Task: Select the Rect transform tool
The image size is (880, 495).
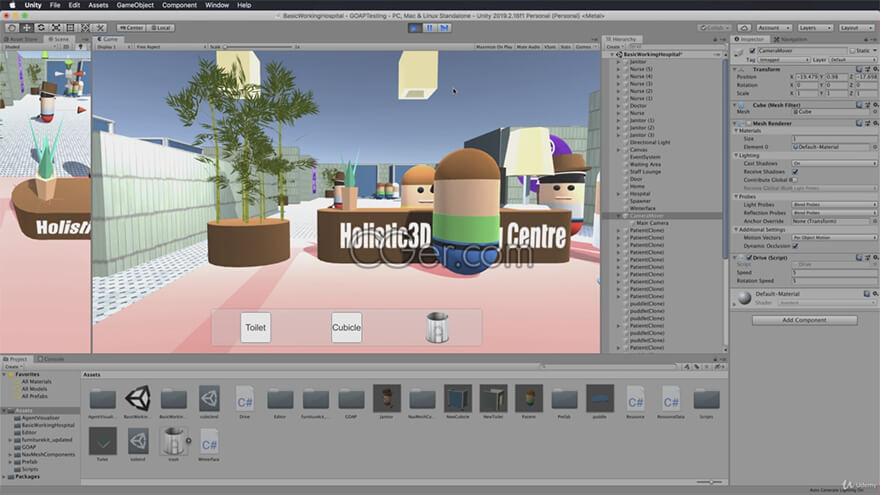Action: pos(70,28)
